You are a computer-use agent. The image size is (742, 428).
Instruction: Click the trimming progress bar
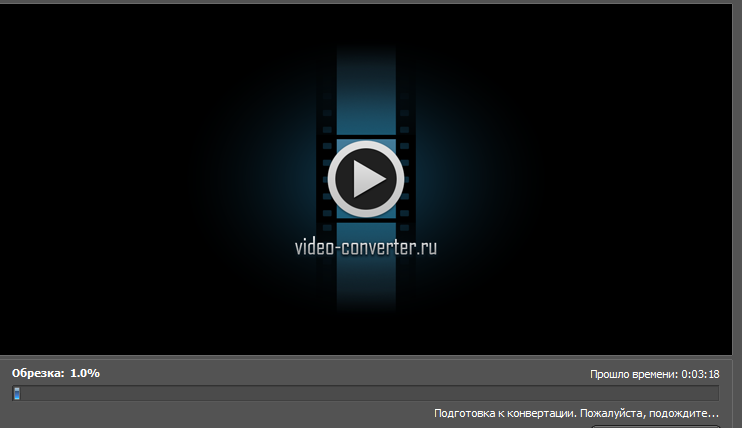click(x=365, y=393)
